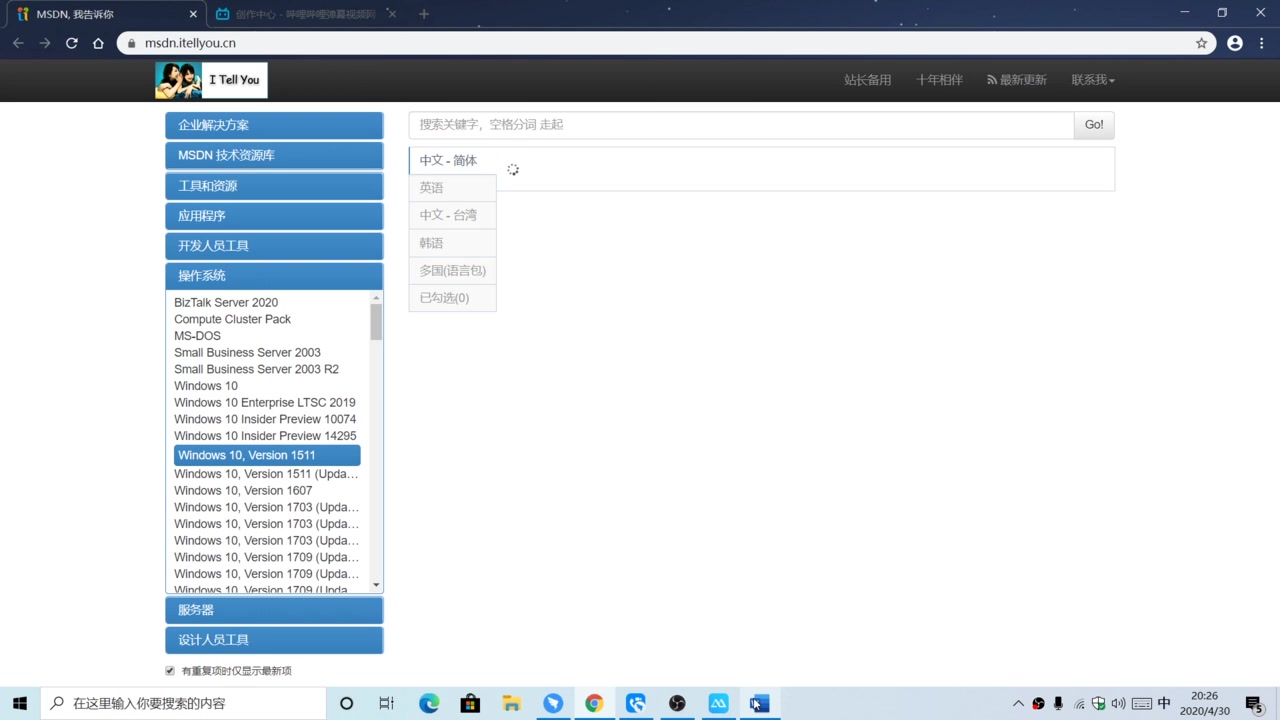Select Small Business Server 2003 R2

256,369
